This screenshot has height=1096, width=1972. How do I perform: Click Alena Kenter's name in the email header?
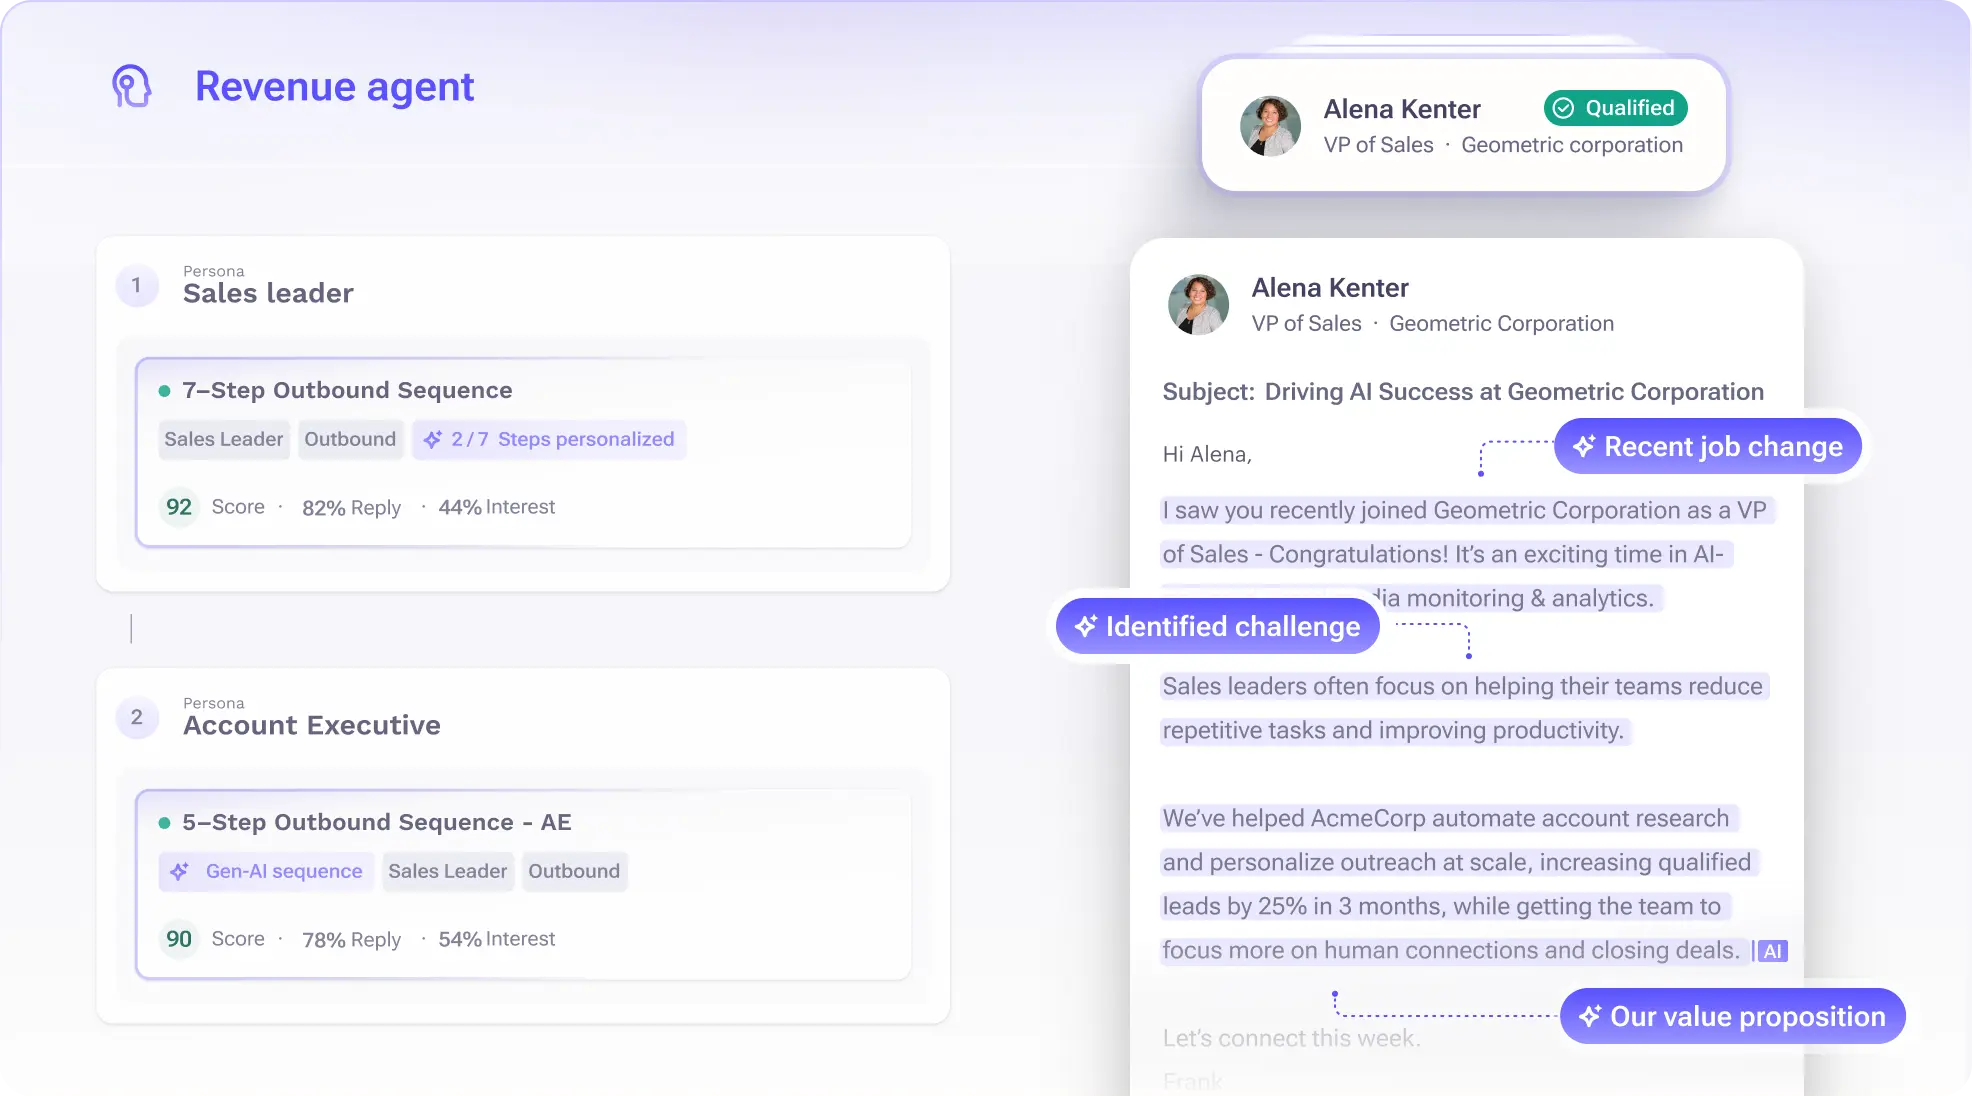point(1330,288)
